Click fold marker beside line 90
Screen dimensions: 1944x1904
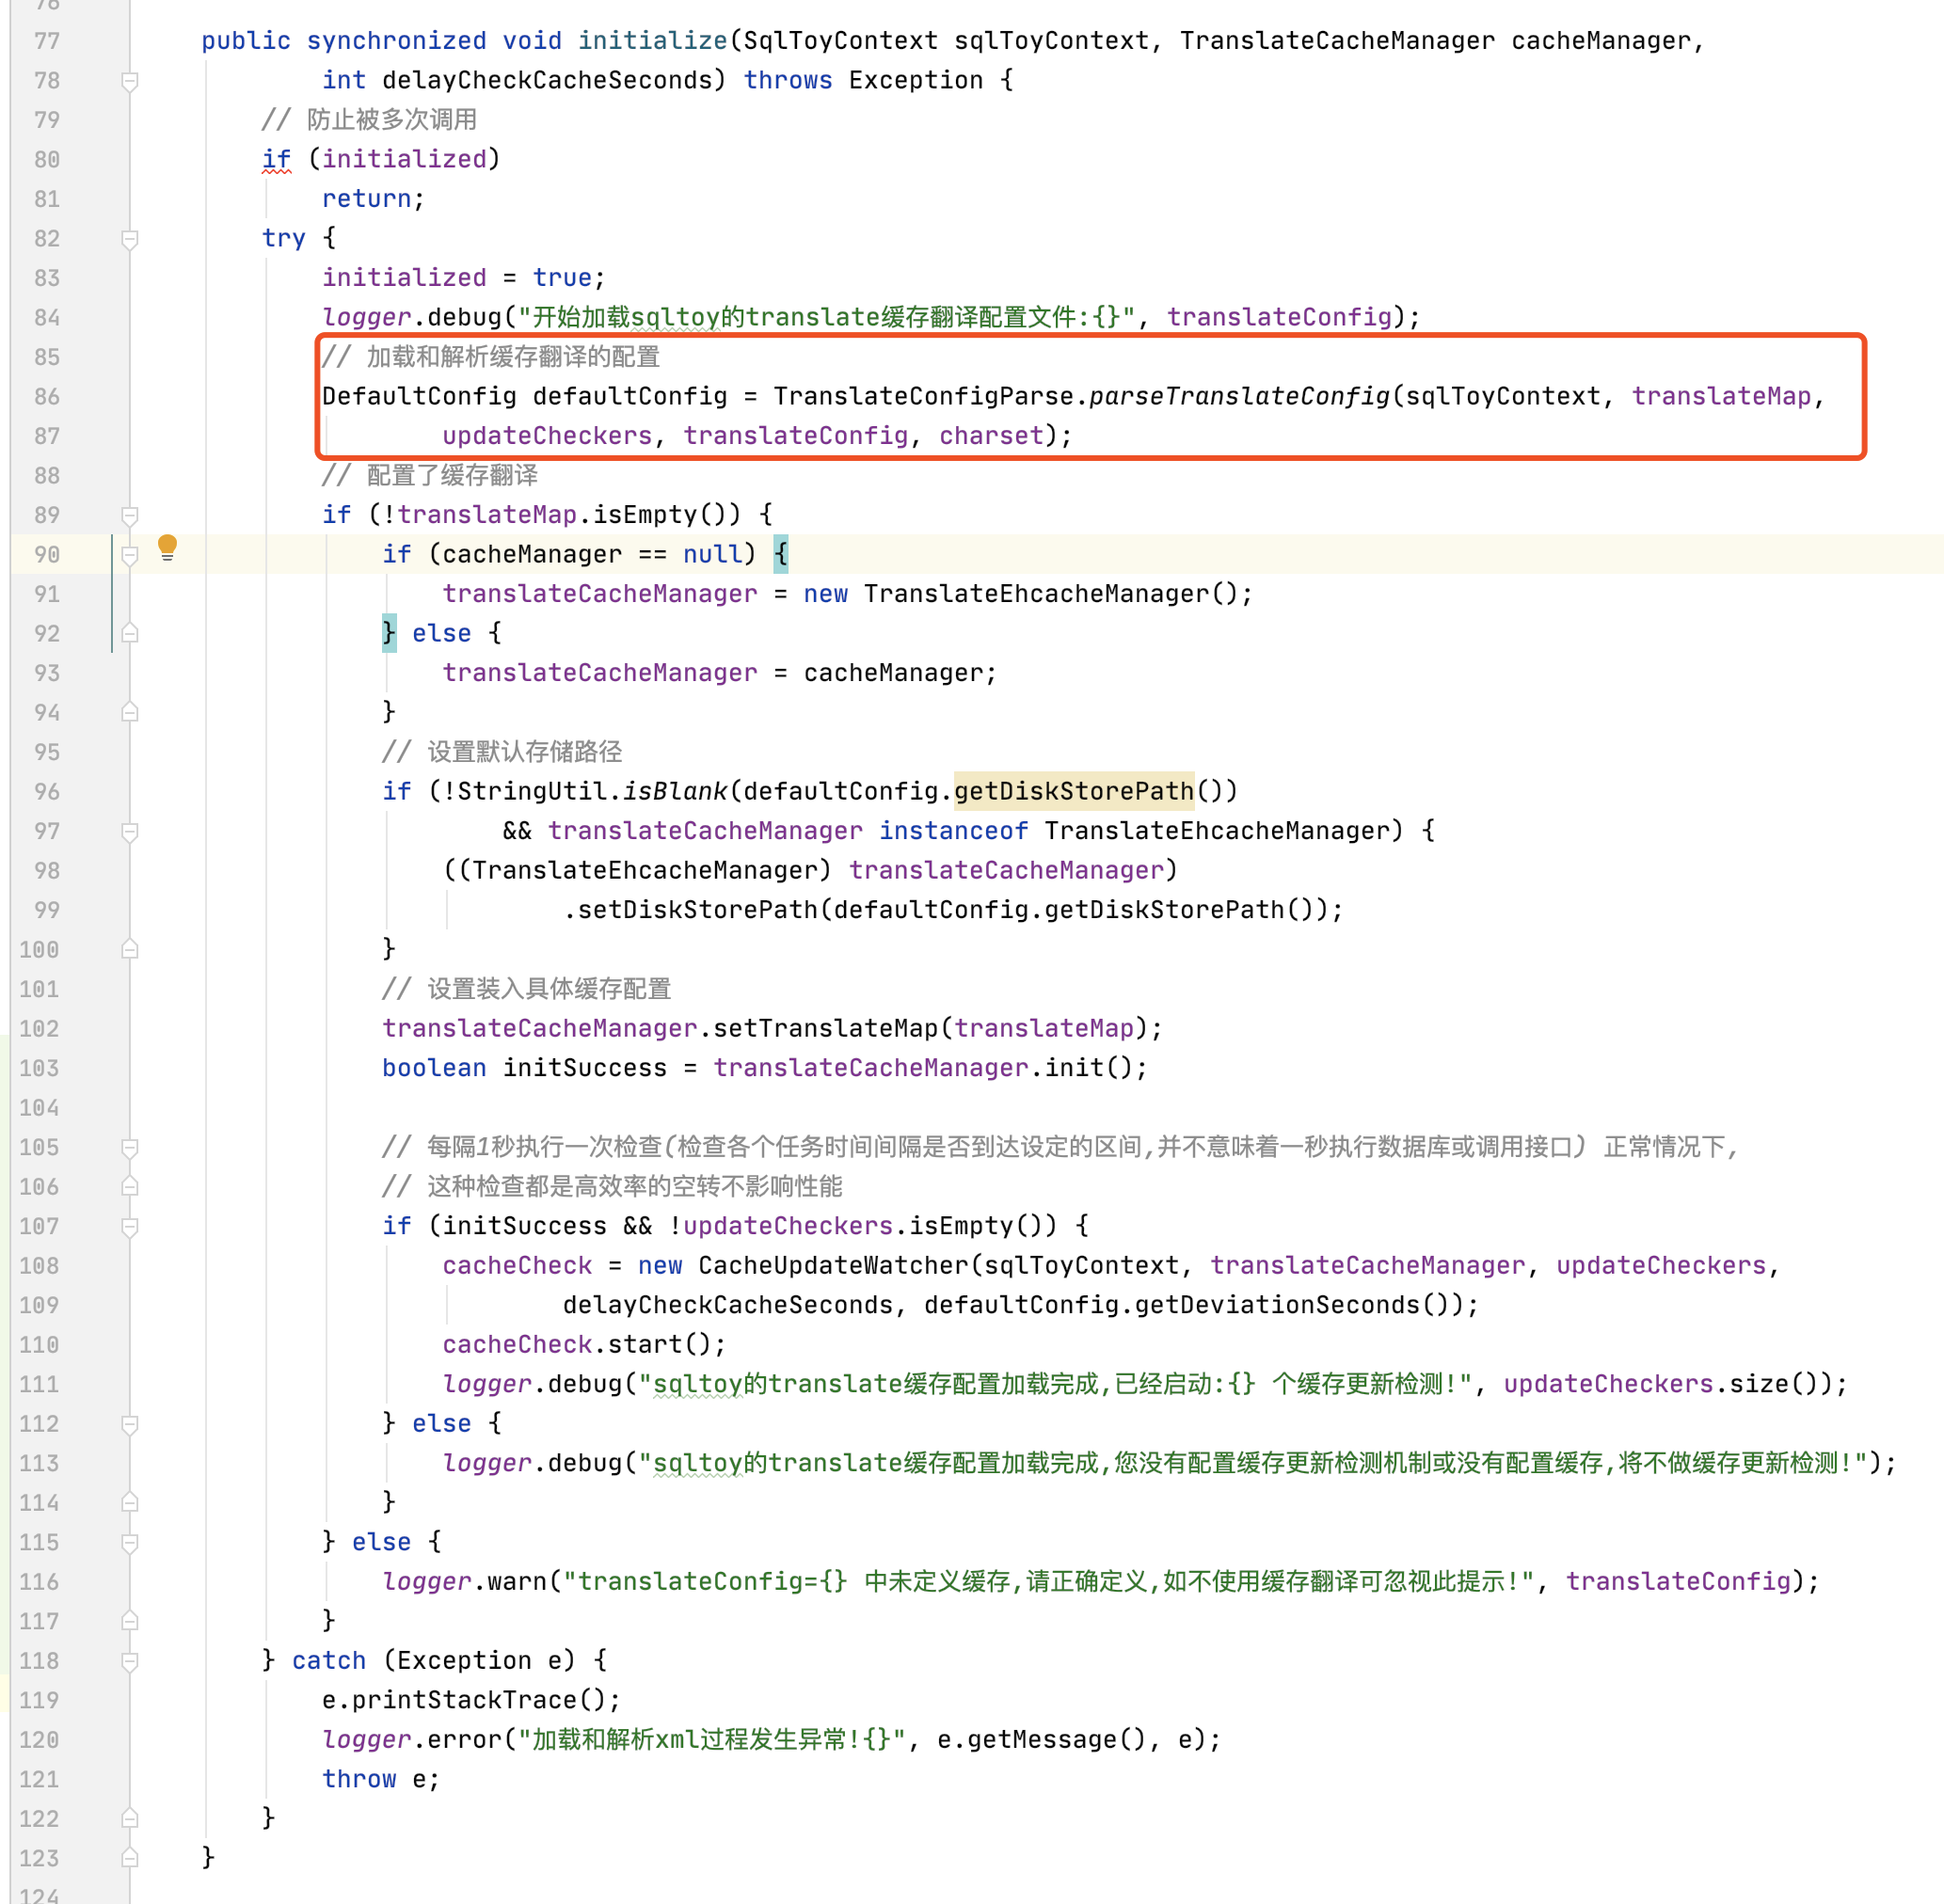pyautogui.click(x=130, y=555)
